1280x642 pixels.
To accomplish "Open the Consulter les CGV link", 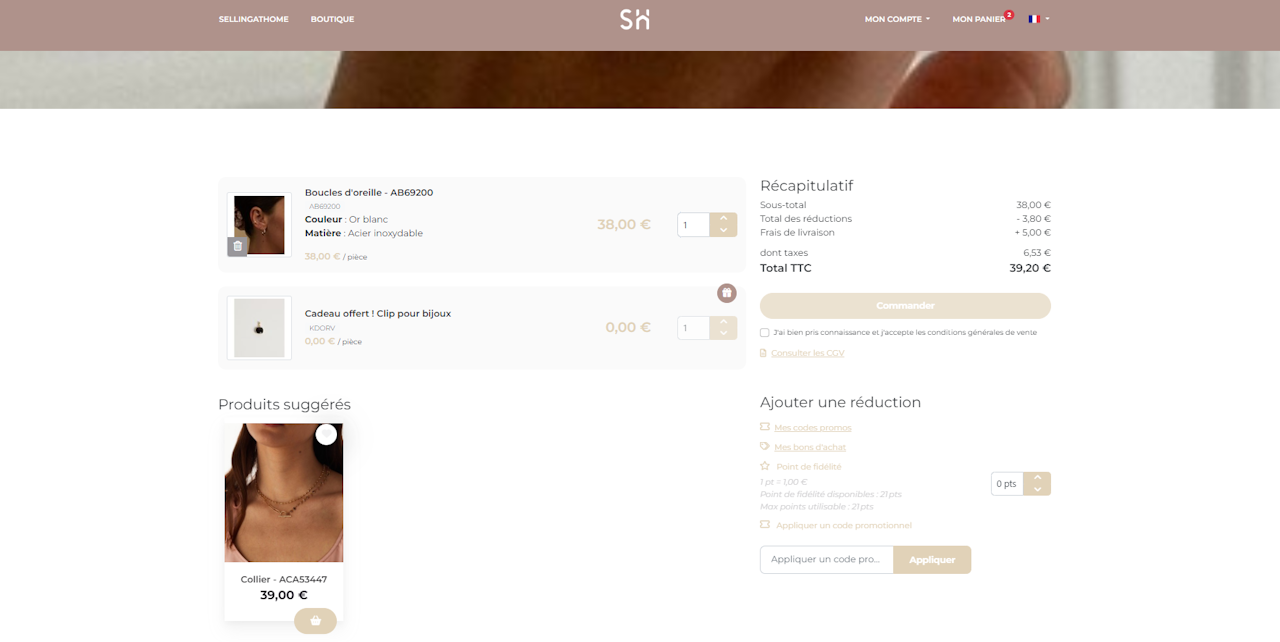I will coord(807,352).
